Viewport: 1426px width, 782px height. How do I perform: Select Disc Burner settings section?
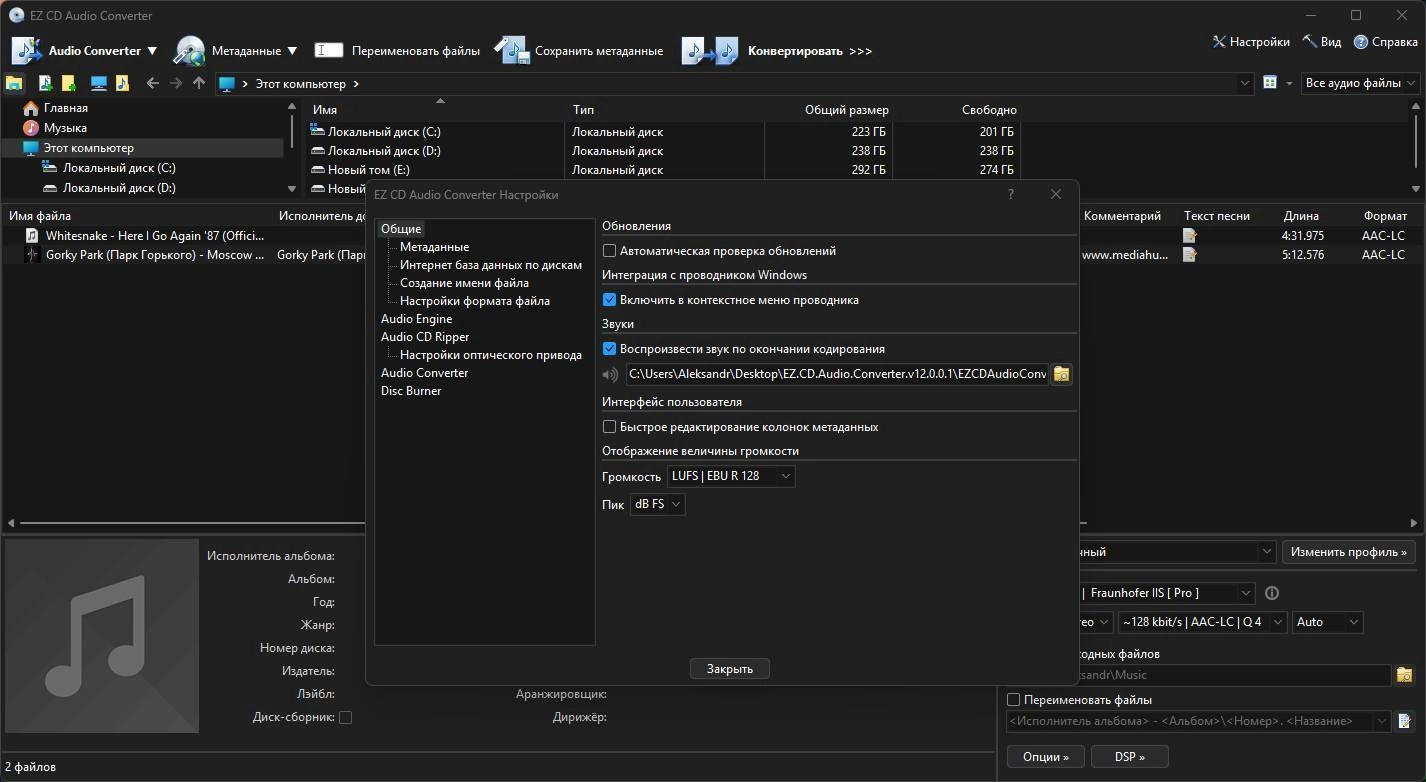coord(411,391)
